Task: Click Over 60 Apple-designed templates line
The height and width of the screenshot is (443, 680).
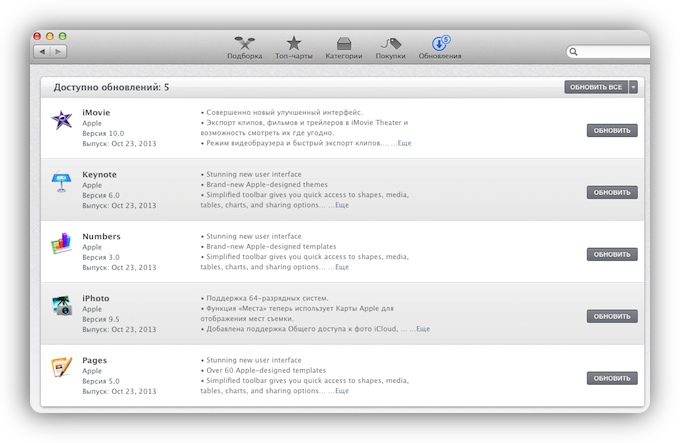Action: pyautogui.click(x=266, y=371)
